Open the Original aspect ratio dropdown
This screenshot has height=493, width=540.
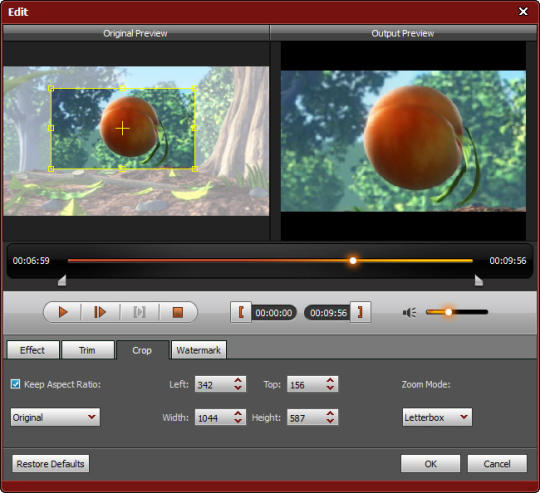tap(55, 417)
